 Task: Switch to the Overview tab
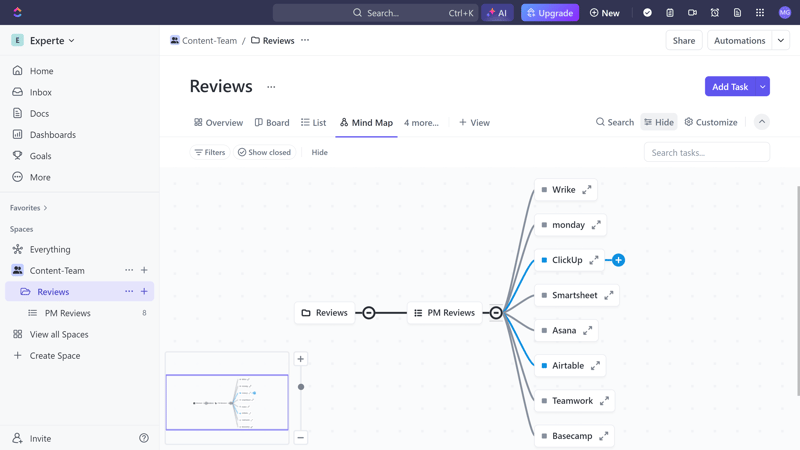point(218,122)
